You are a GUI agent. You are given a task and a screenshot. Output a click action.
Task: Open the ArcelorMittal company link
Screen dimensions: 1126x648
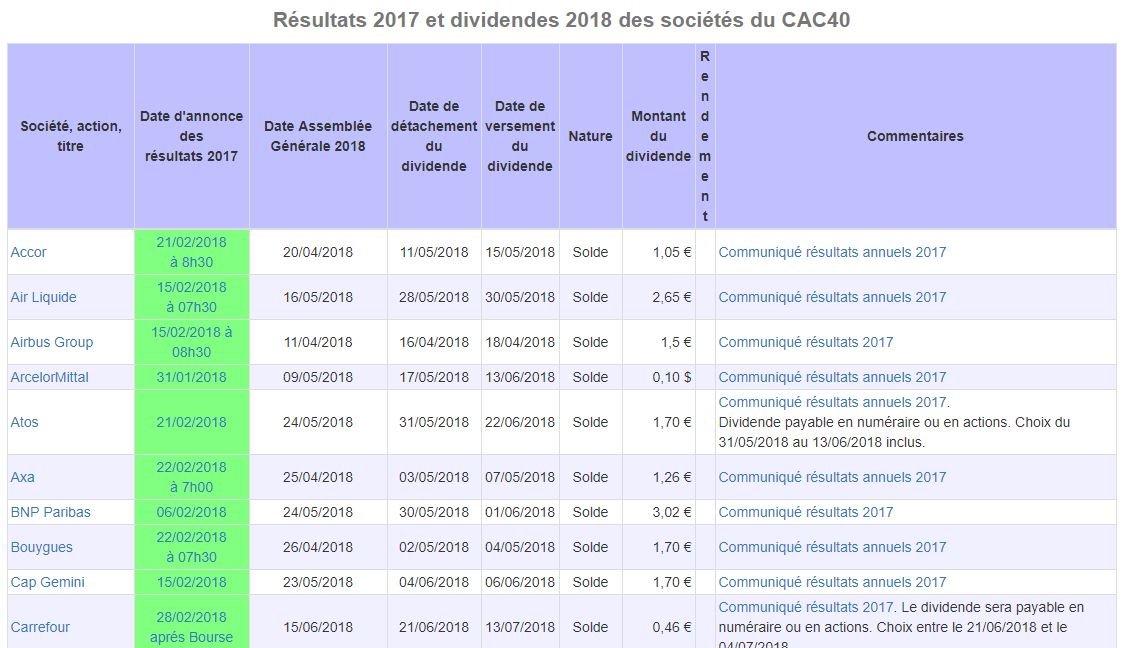coord(50,377)
